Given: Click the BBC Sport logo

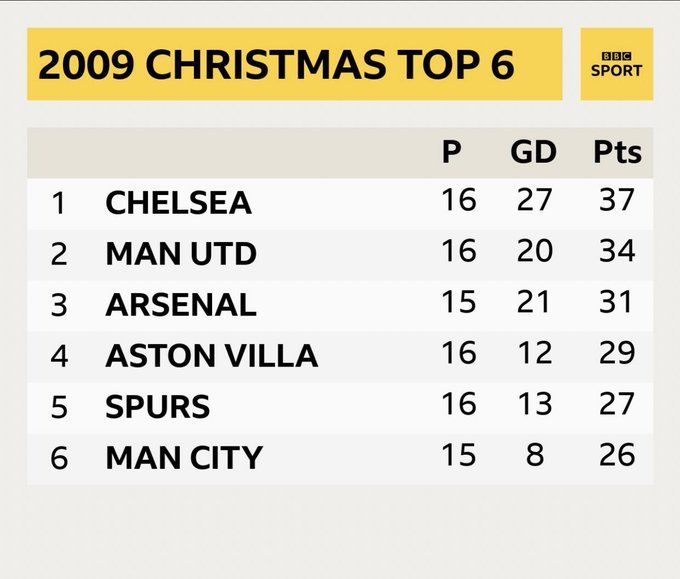Looking at the screenshot, I should pos(616,64).
